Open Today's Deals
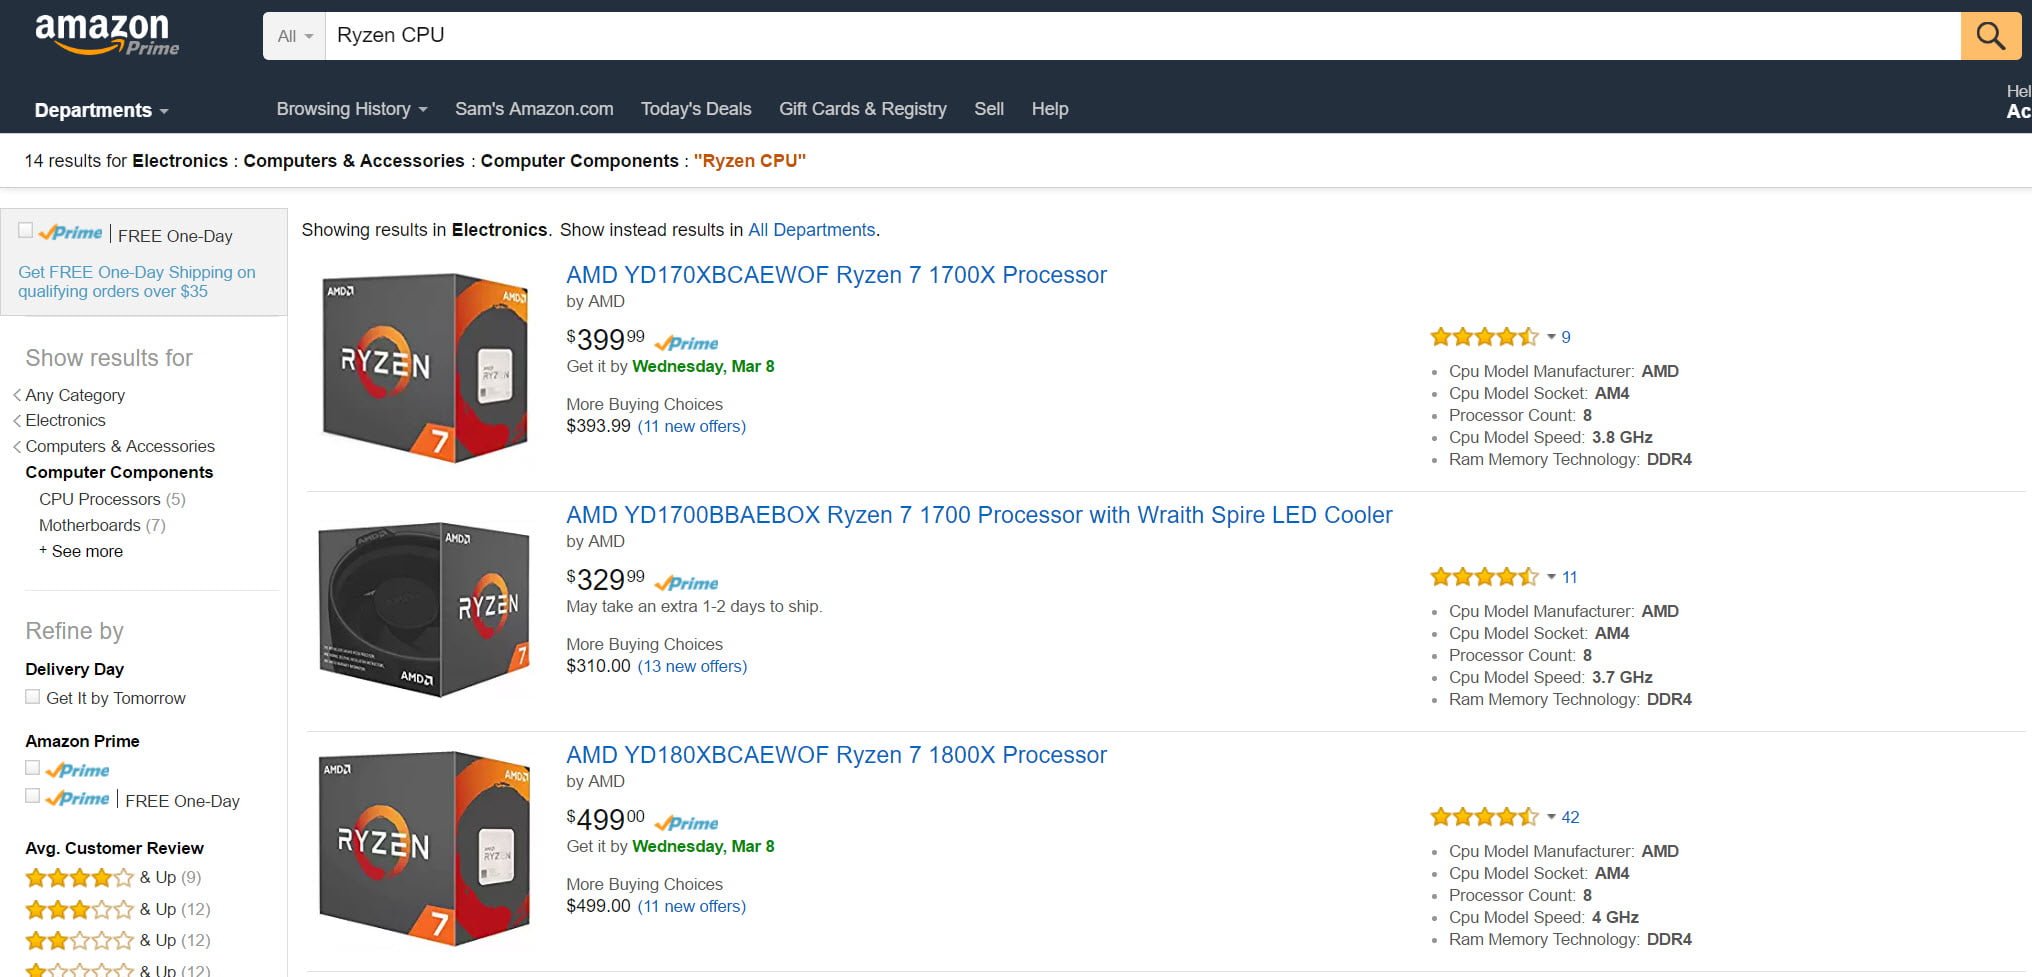The height and width of the screenshot is (977, 2032). (x=696, y=109)
